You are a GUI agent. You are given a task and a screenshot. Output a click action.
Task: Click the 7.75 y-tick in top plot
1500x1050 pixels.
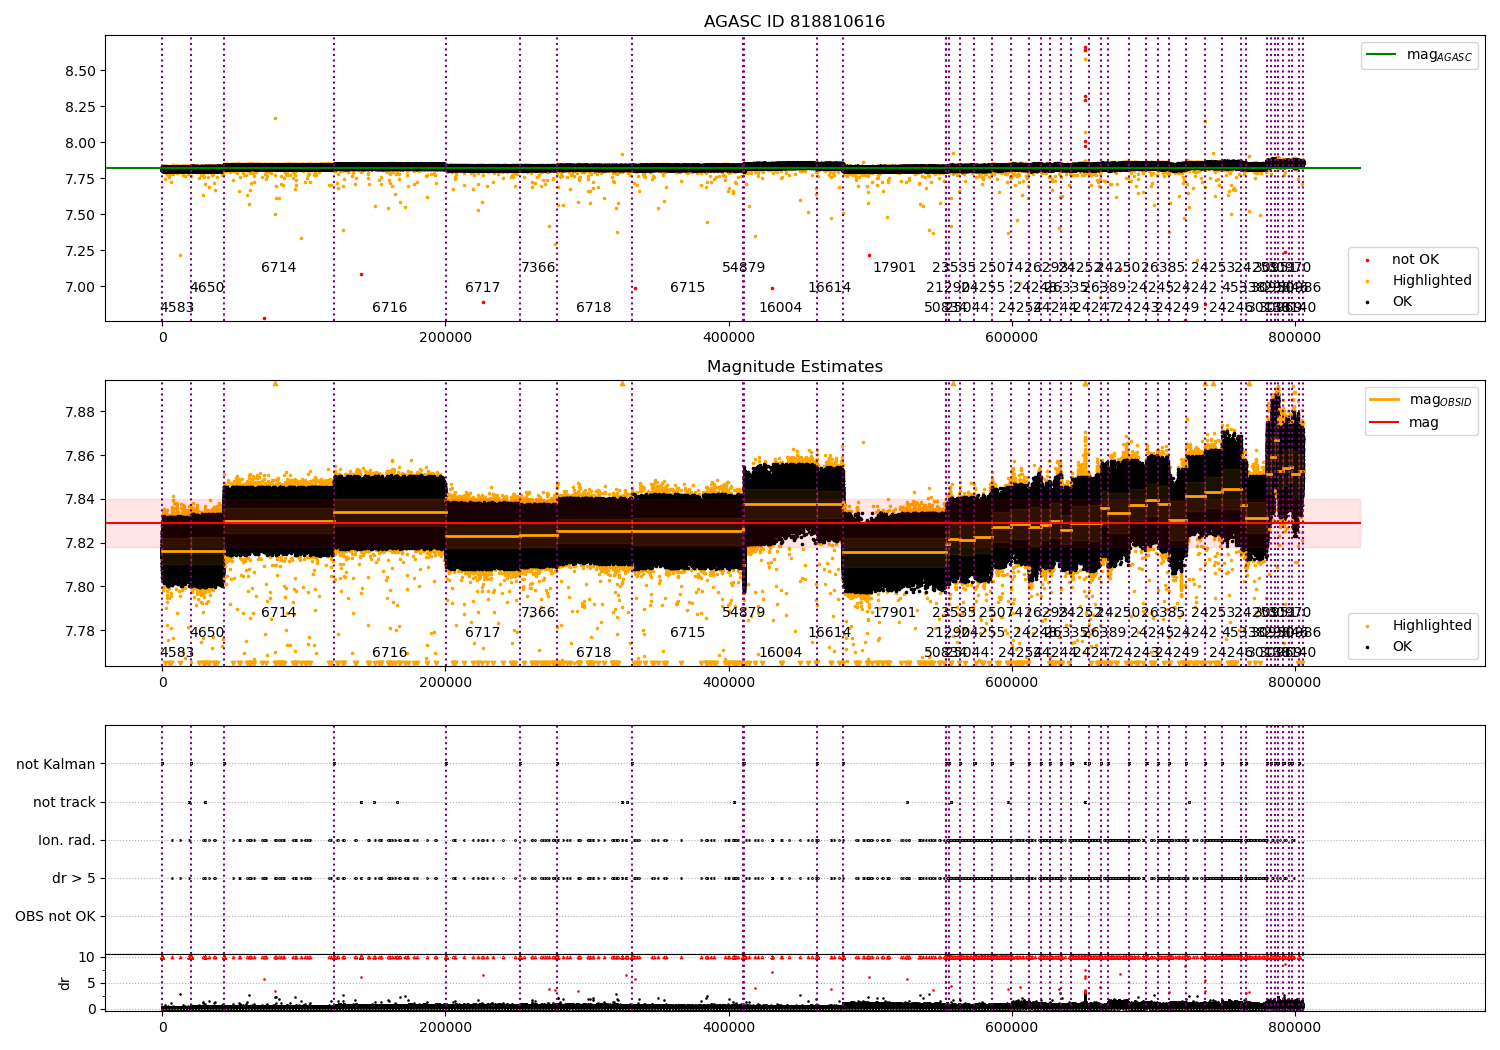coord(81,180)
